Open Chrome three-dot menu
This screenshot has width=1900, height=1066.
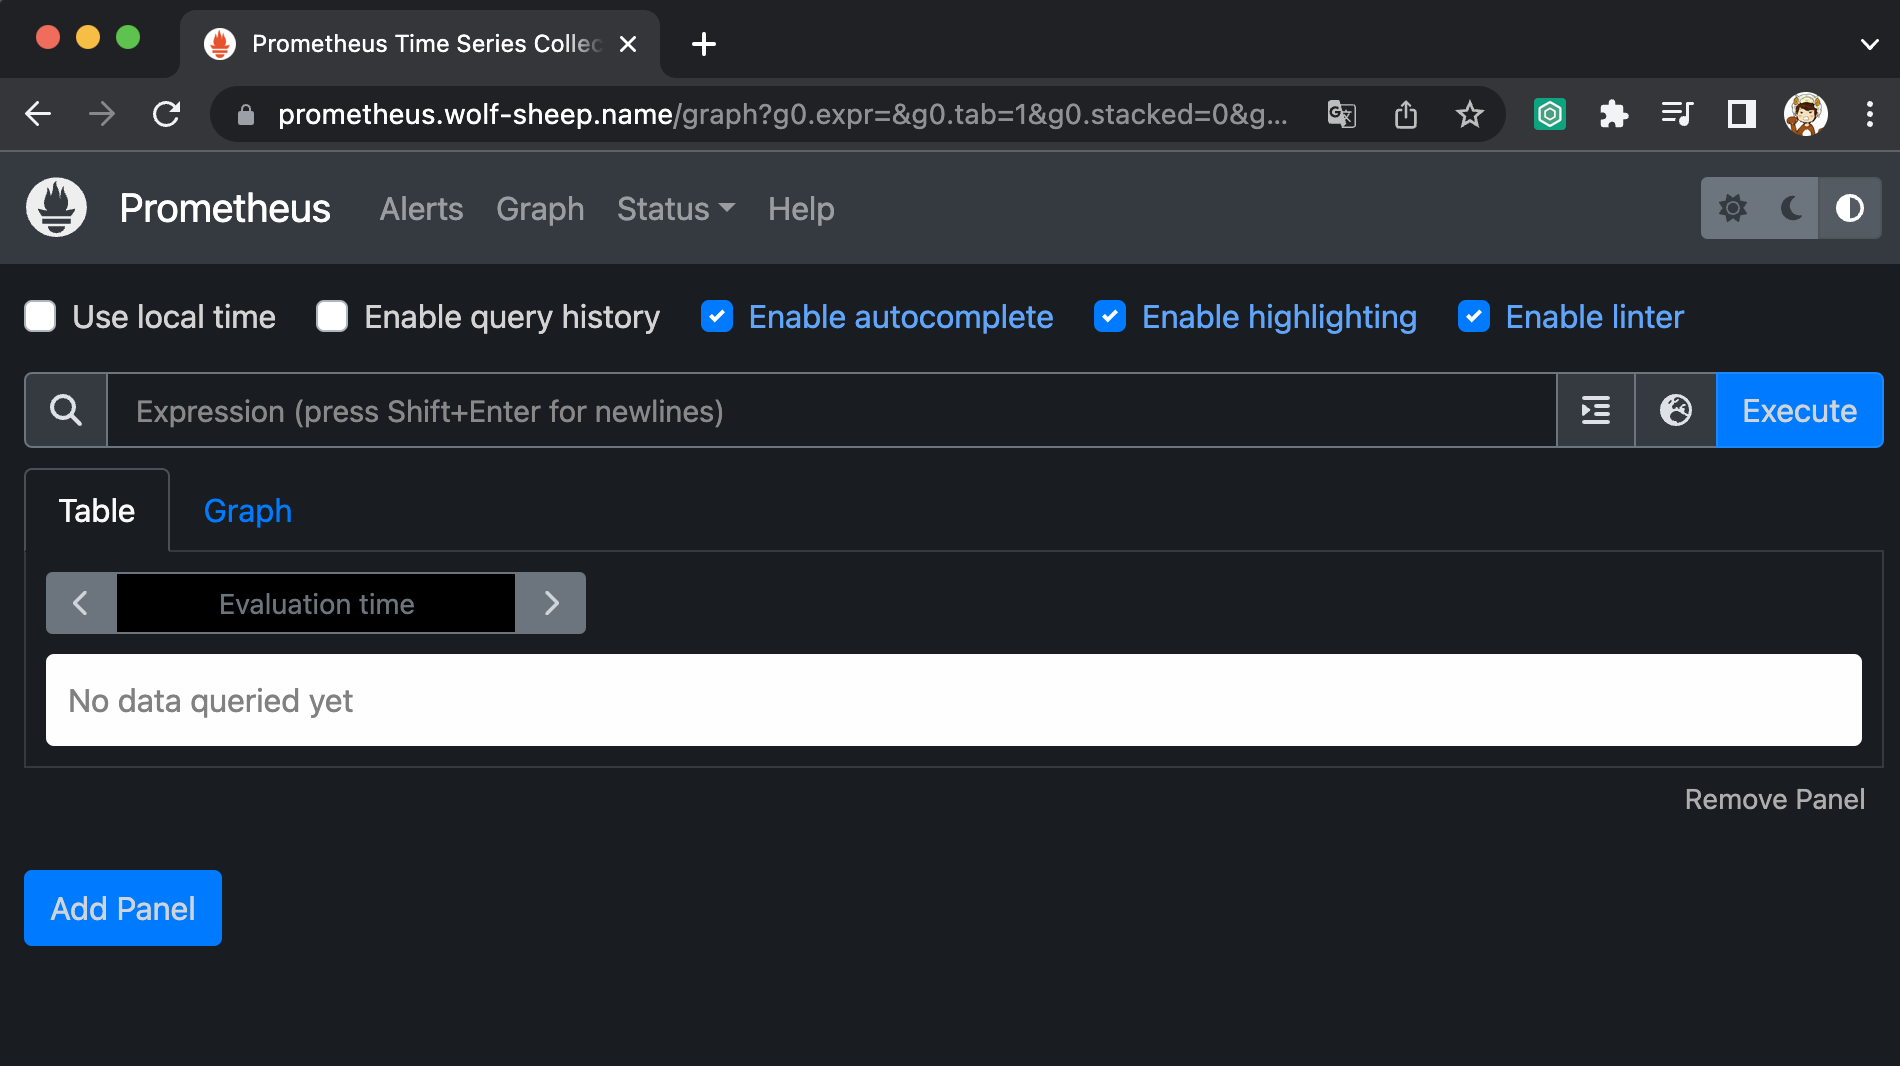(x=1869, y=114)
